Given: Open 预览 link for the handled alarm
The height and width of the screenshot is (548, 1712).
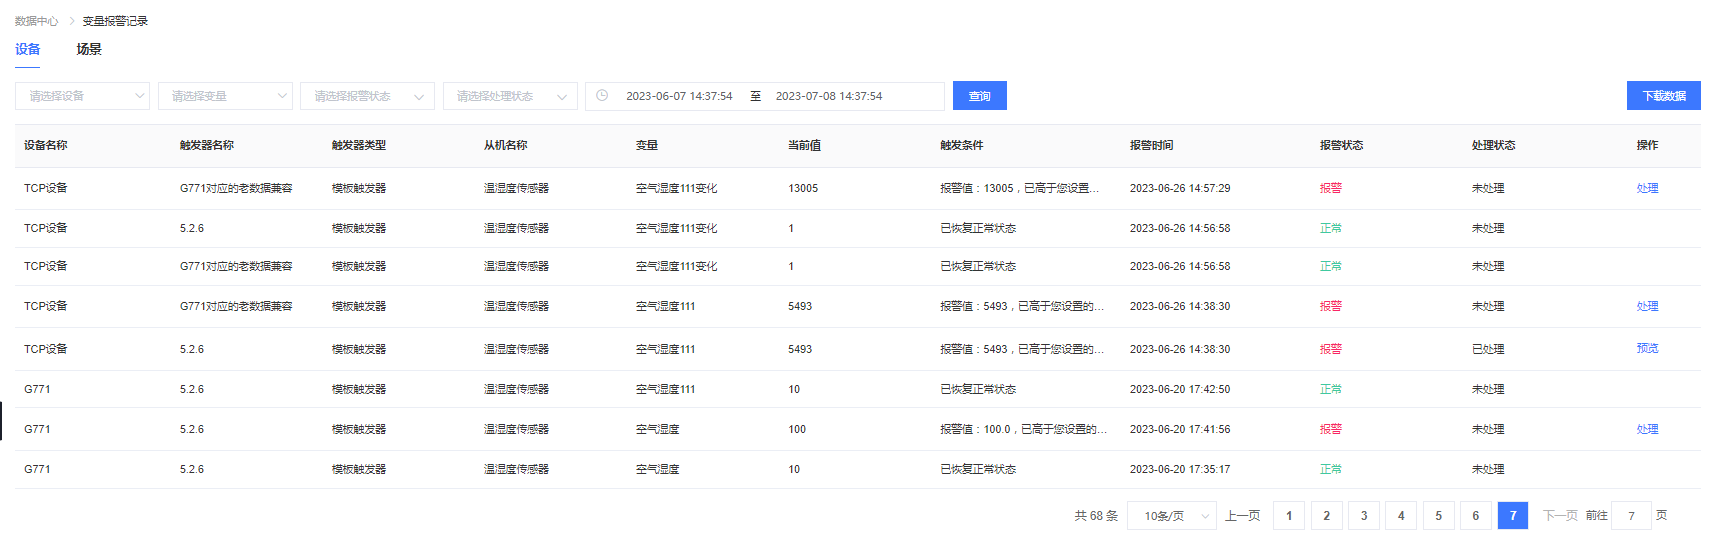Looking at the screenshot, I should pos(1647,349).
